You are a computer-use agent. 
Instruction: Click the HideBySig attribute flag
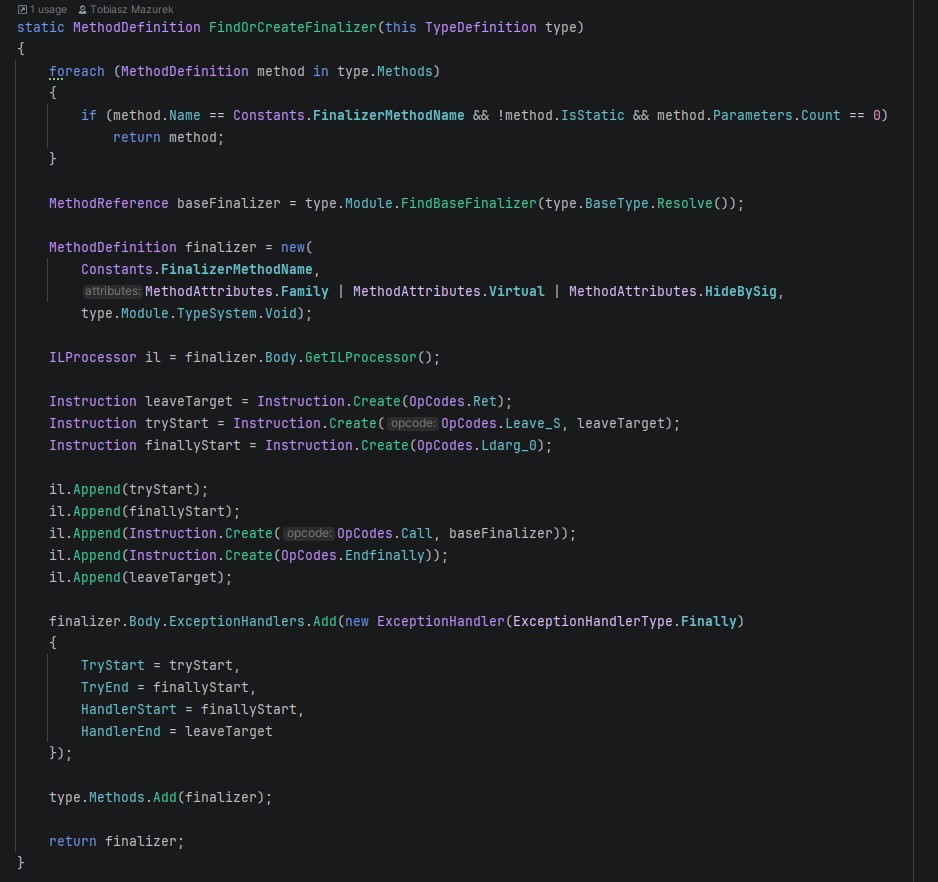(x=740, y=291)
